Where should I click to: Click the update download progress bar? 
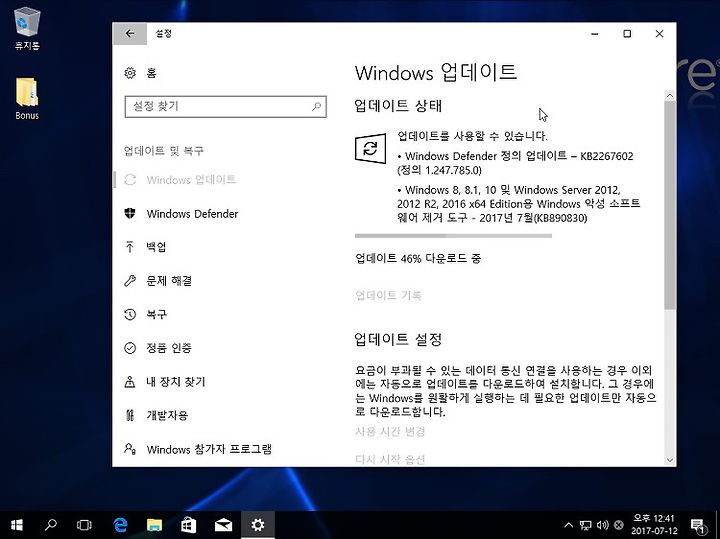coord(453,236)
